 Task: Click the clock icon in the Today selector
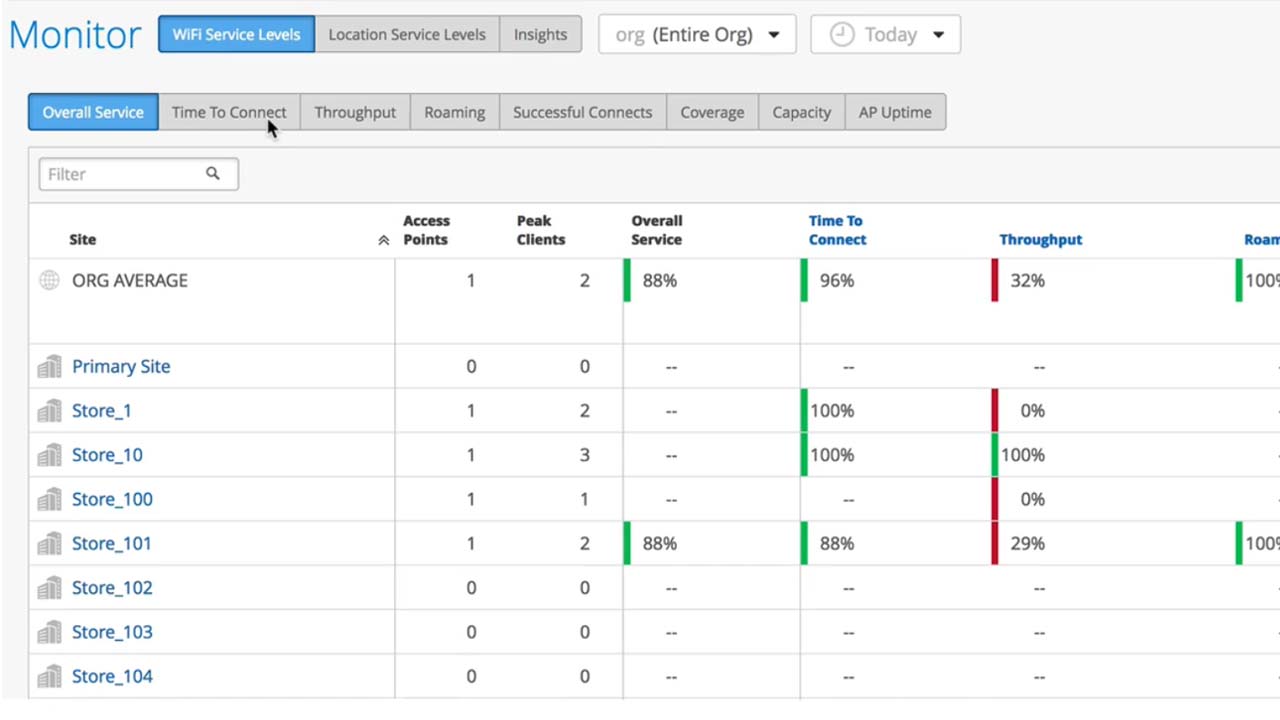point(843,34)
